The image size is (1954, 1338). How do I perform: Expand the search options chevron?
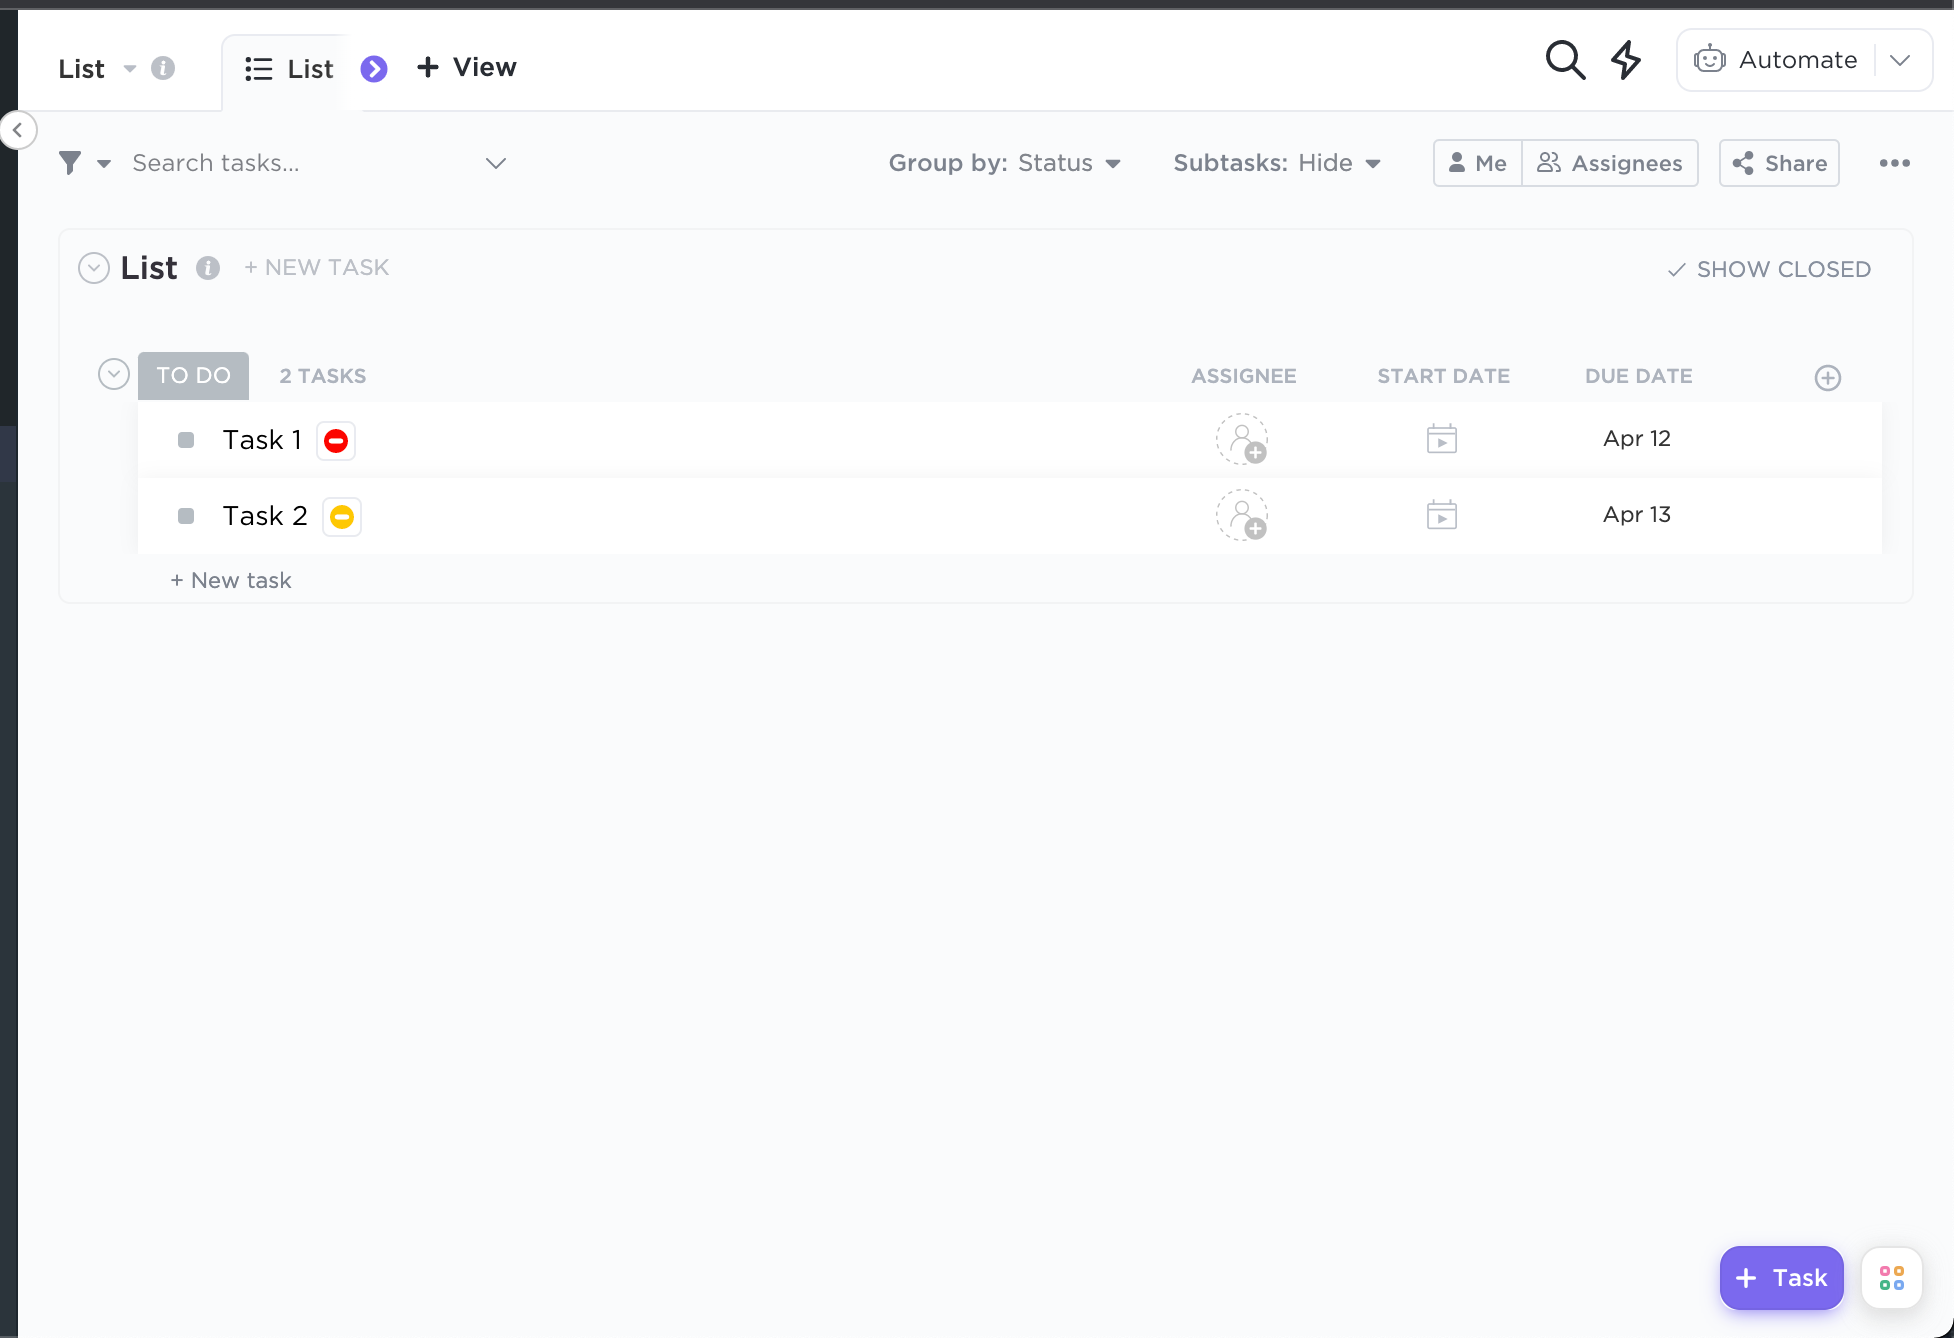496,163
